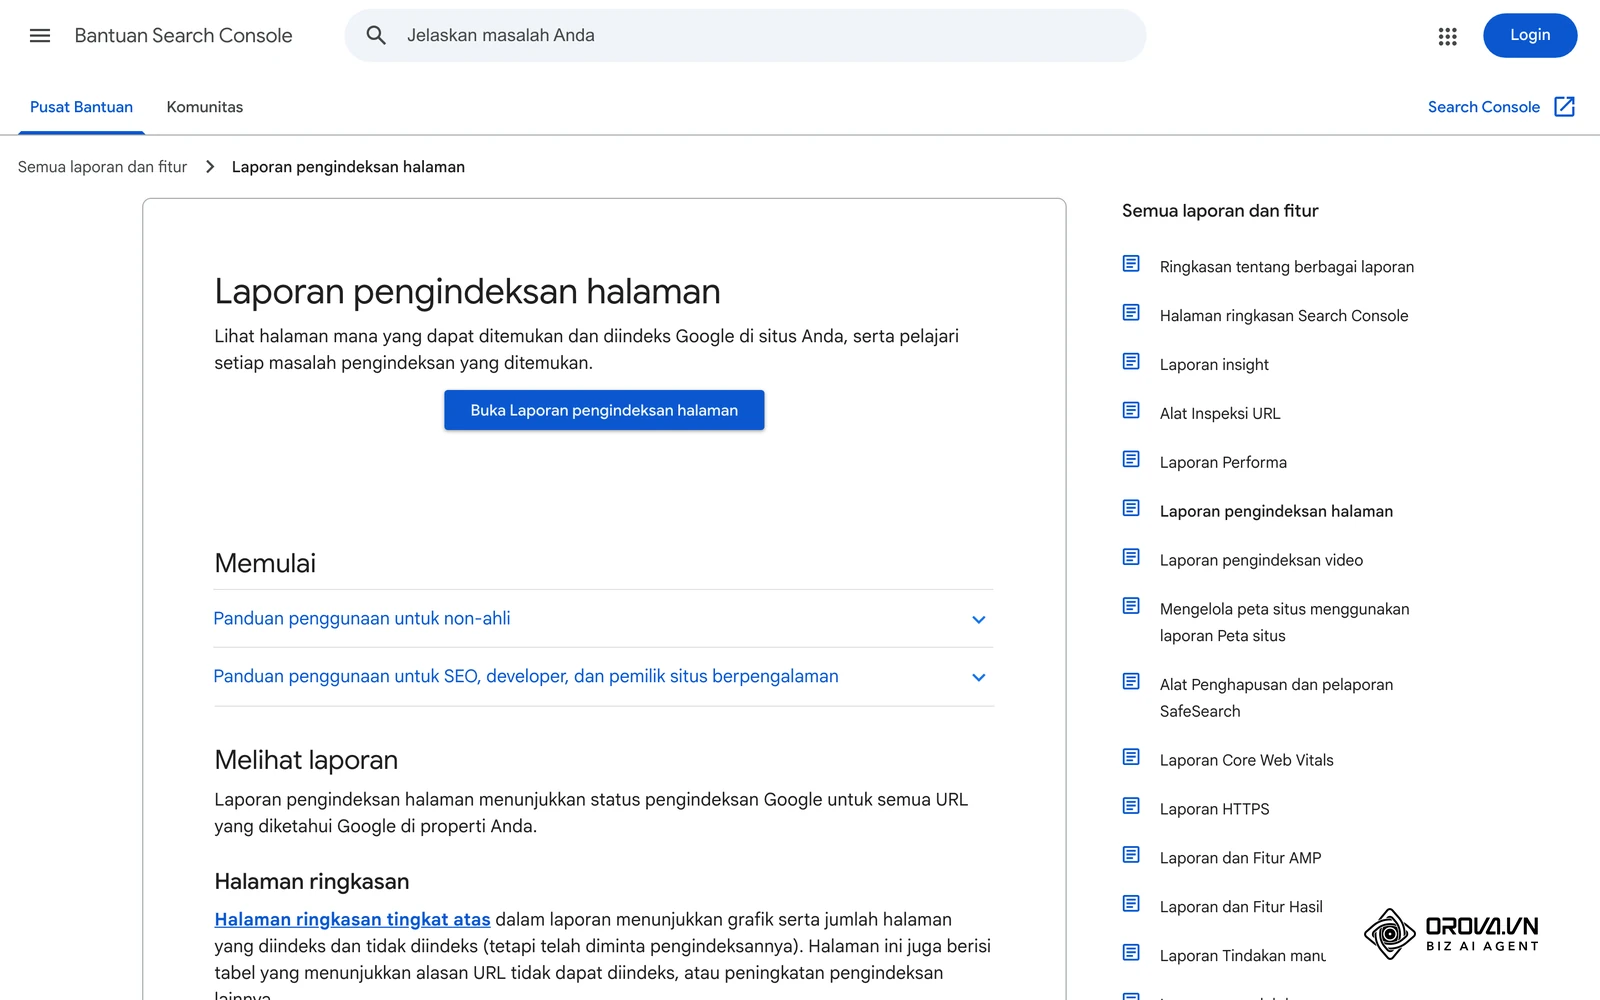Click the article icon beside Laporan Performa

(1131, 460)
